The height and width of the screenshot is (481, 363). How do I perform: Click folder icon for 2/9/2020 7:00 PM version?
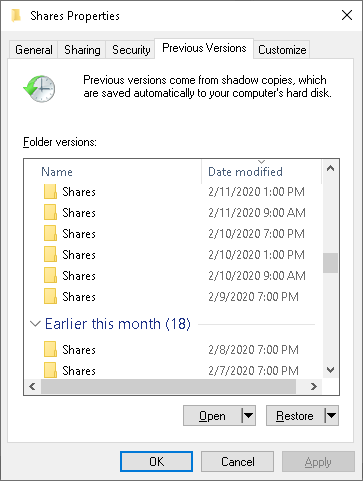[50, 297]
